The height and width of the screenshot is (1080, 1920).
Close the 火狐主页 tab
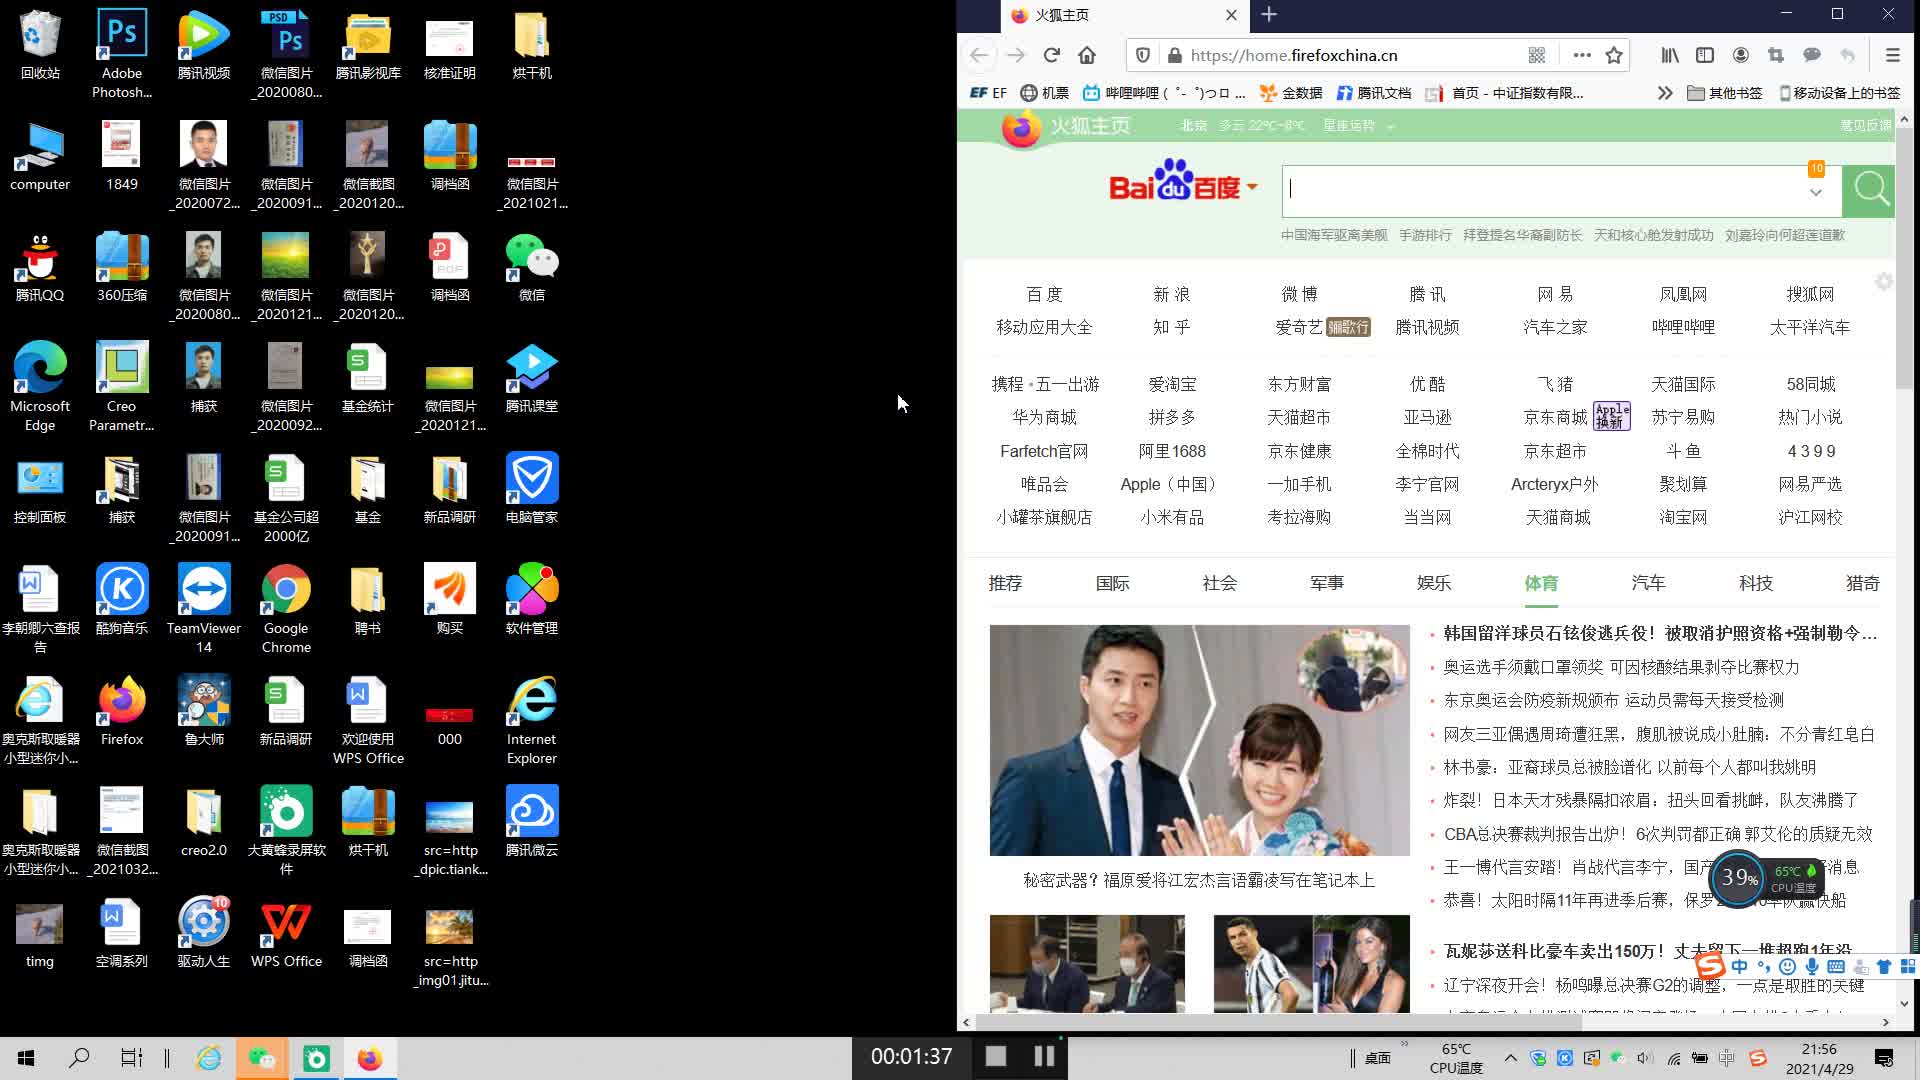click(1231, 15)
